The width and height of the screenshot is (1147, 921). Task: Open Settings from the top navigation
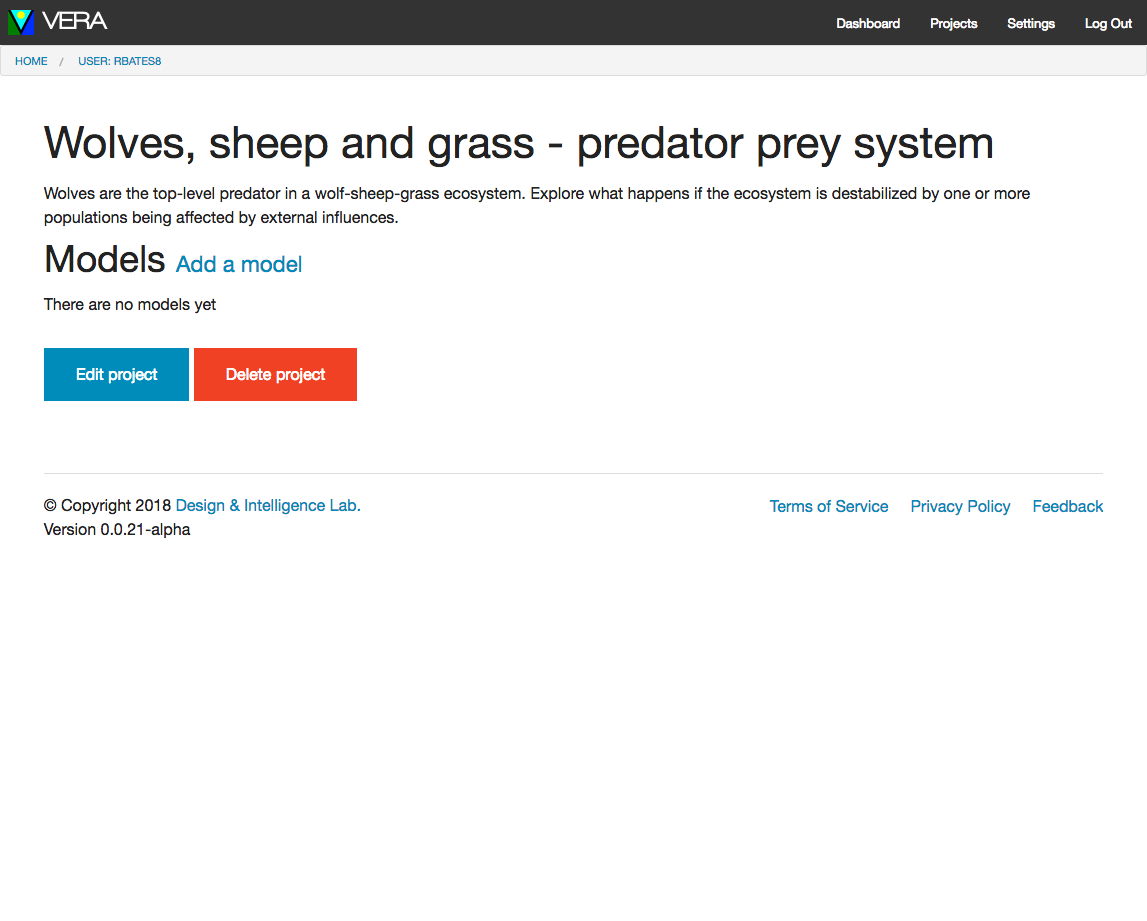click(x=1030, y=23)
